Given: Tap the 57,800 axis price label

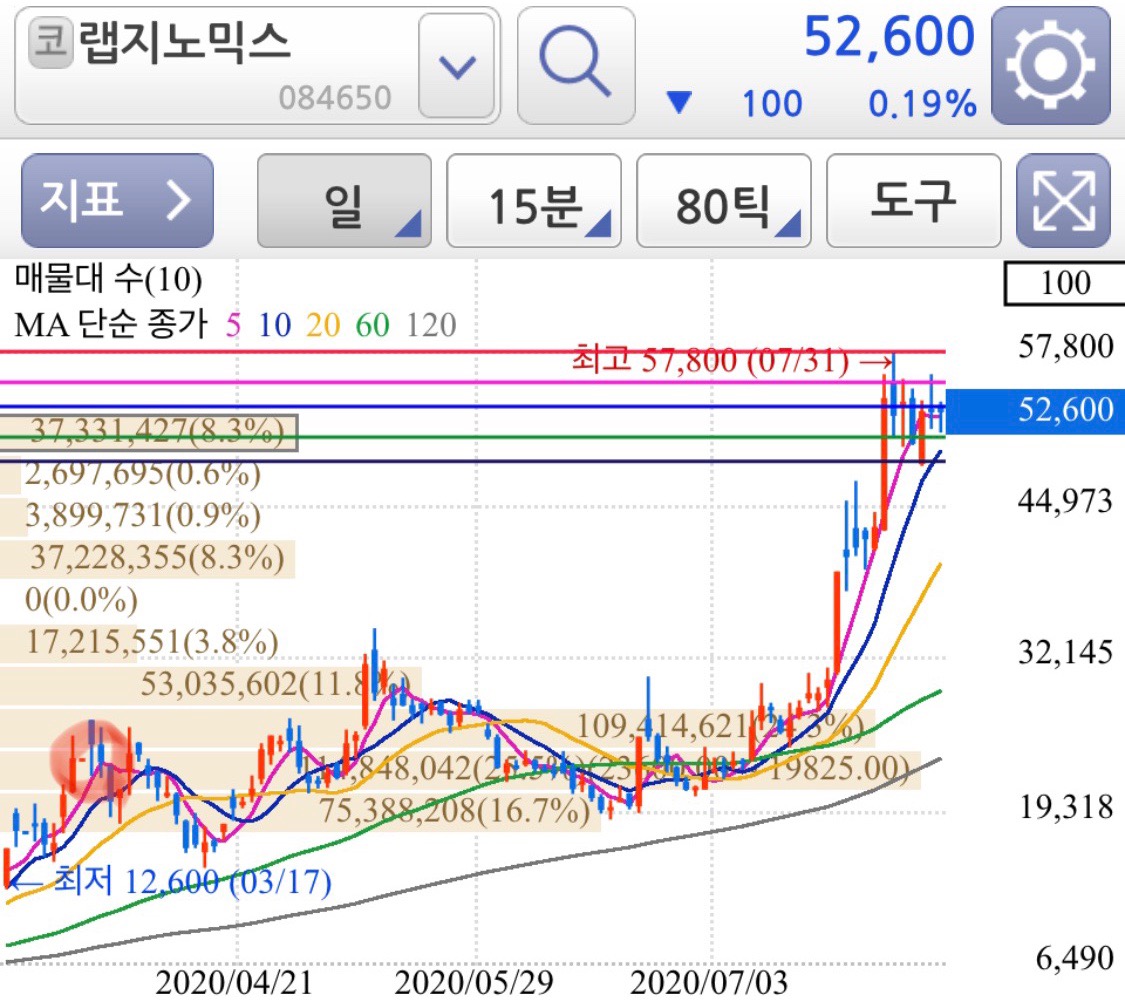Looking at the screenshot, I should [1065, 347].
